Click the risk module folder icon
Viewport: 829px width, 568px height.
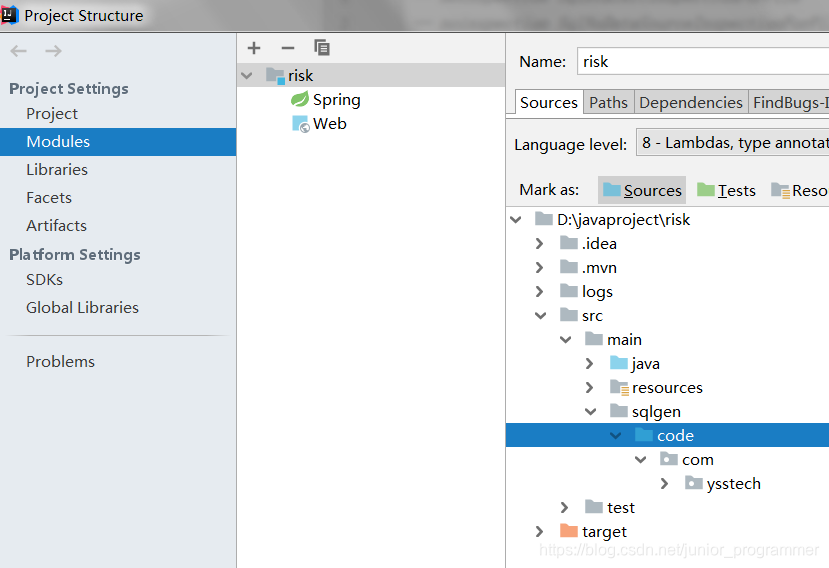coord(275,76)
